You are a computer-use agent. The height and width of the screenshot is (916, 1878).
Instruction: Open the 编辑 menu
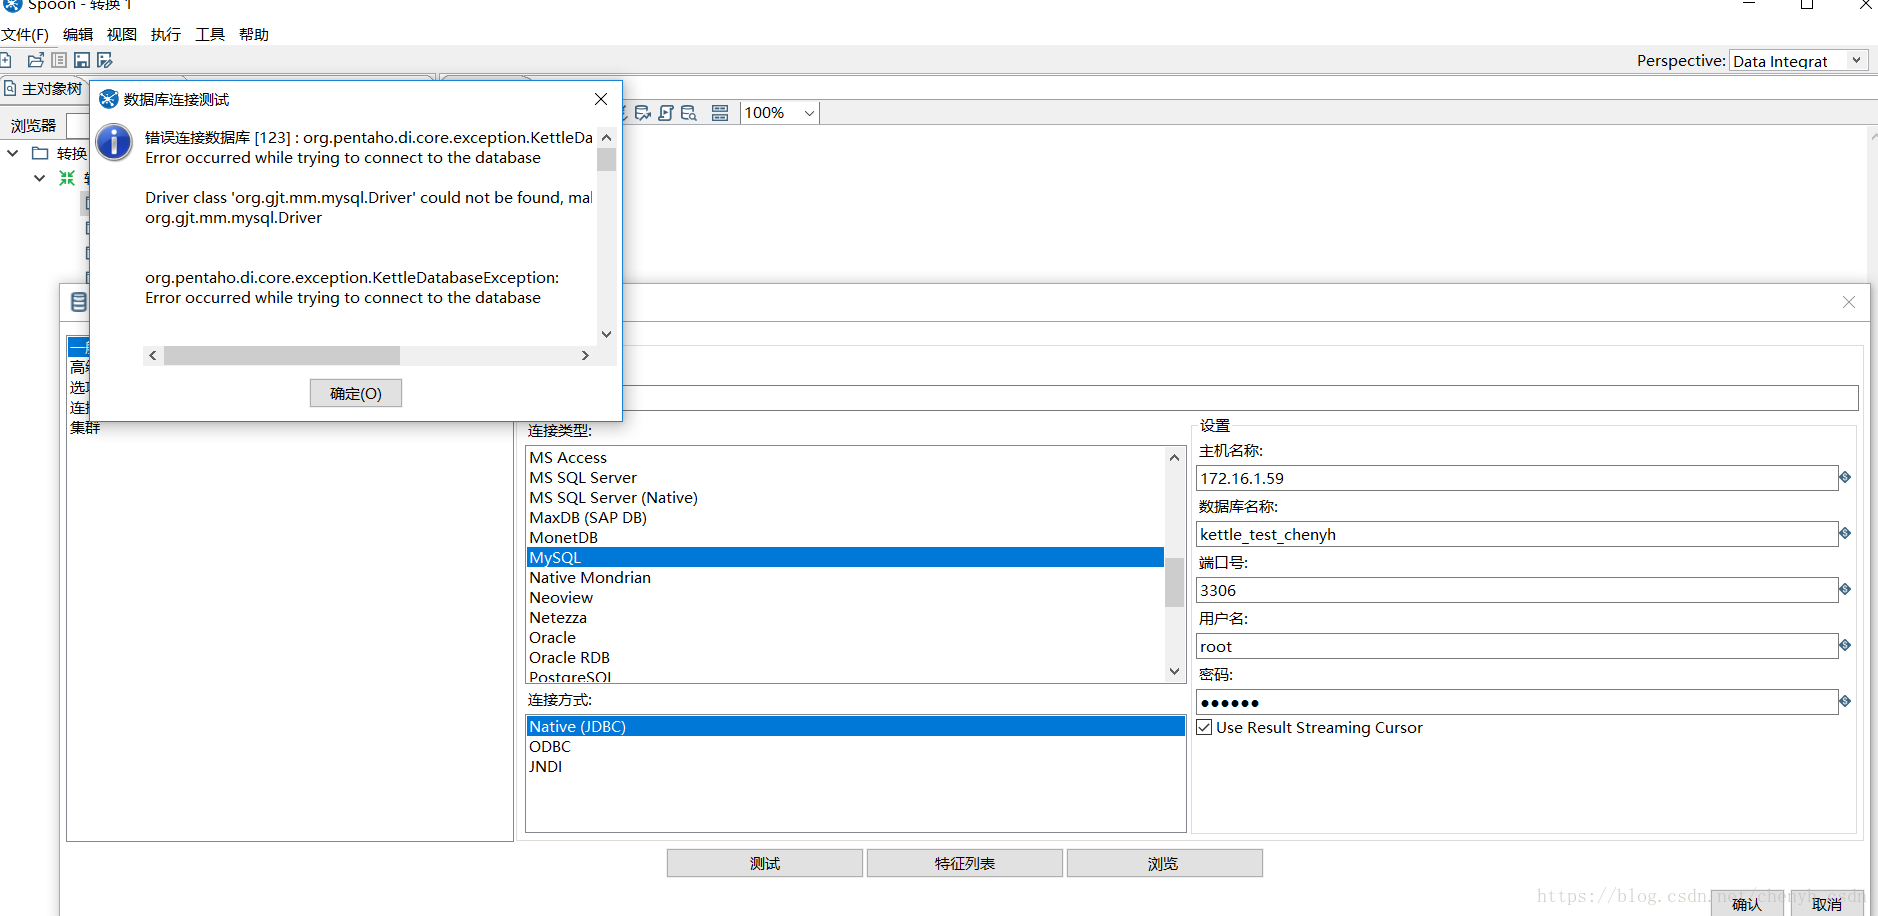(78, 35)
